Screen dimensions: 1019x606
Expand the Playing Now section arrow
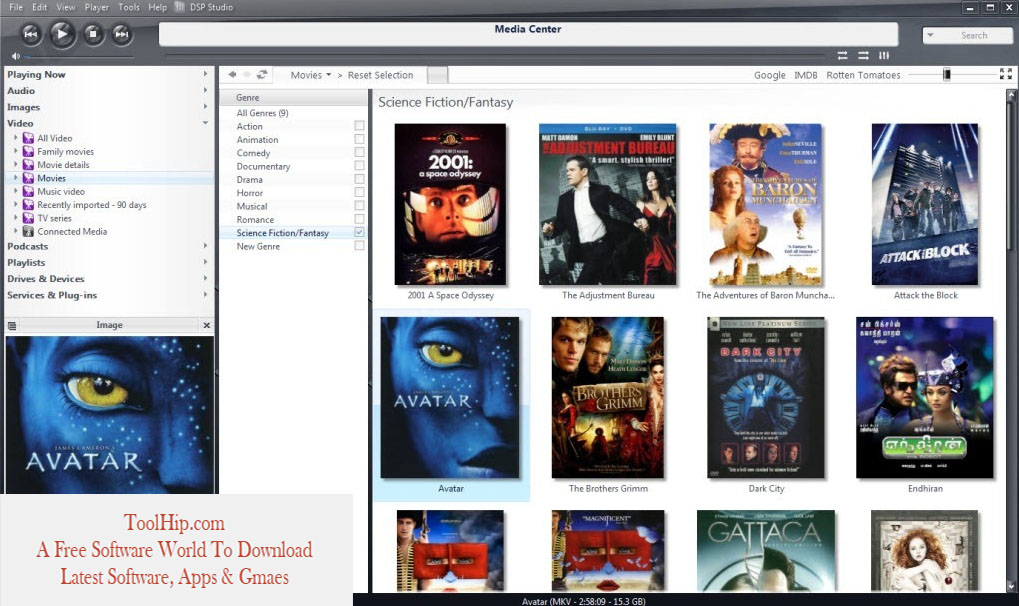[x=205, y=74]
